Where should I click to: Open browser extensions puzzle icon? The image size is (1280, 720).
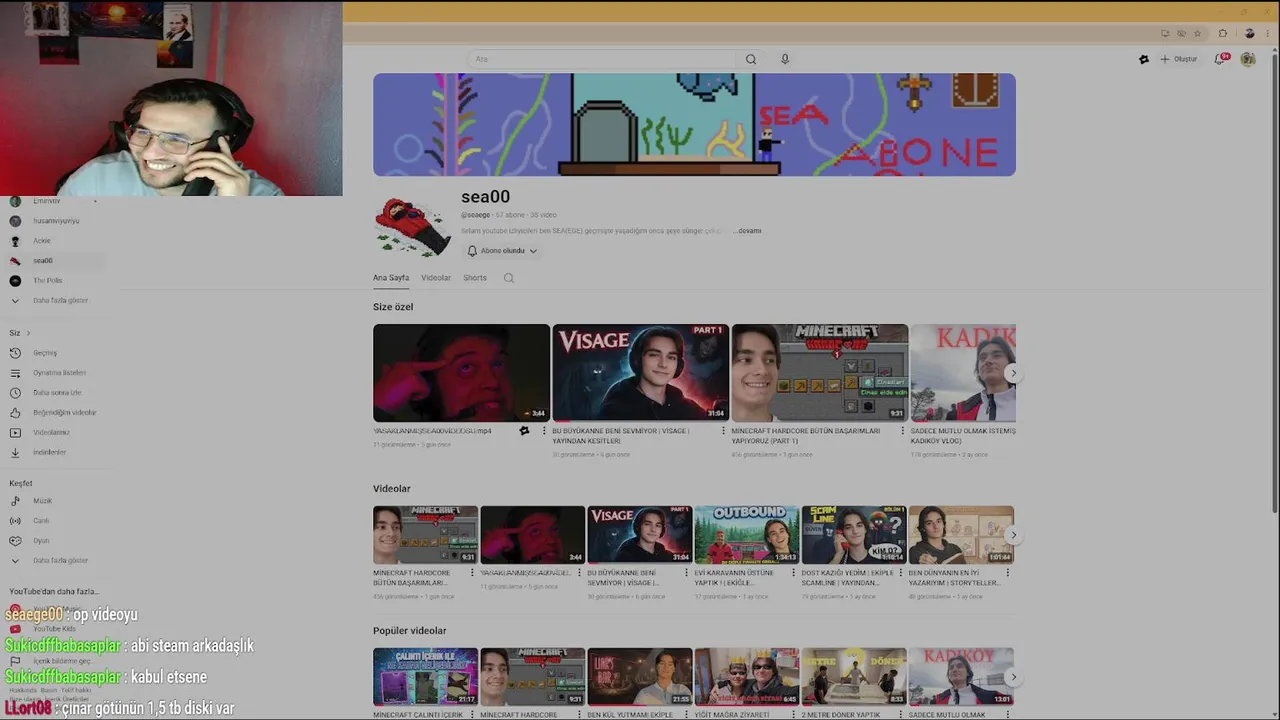tap(1222, 33)
